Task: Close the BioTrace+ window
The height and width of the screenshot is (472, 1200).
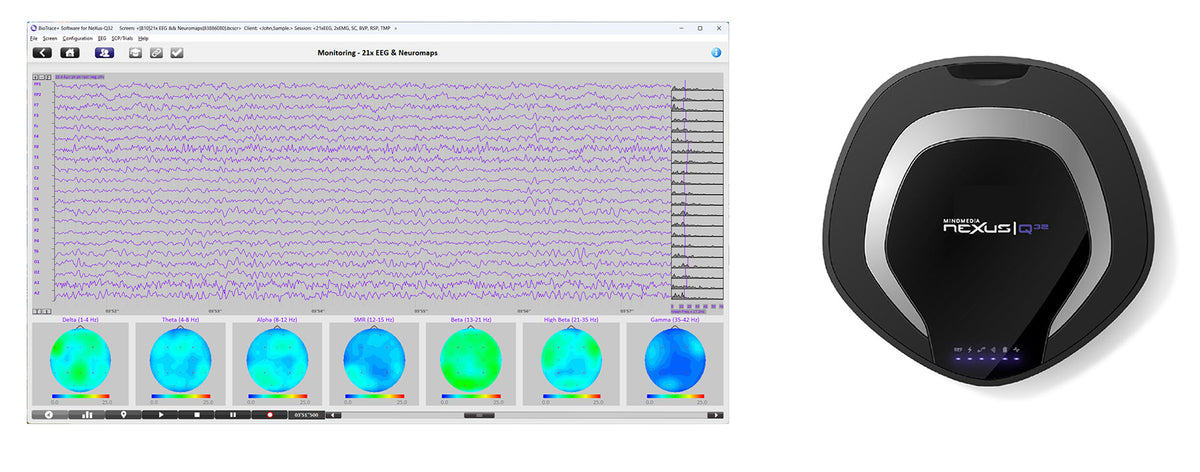Action: [x=718, y=28]
